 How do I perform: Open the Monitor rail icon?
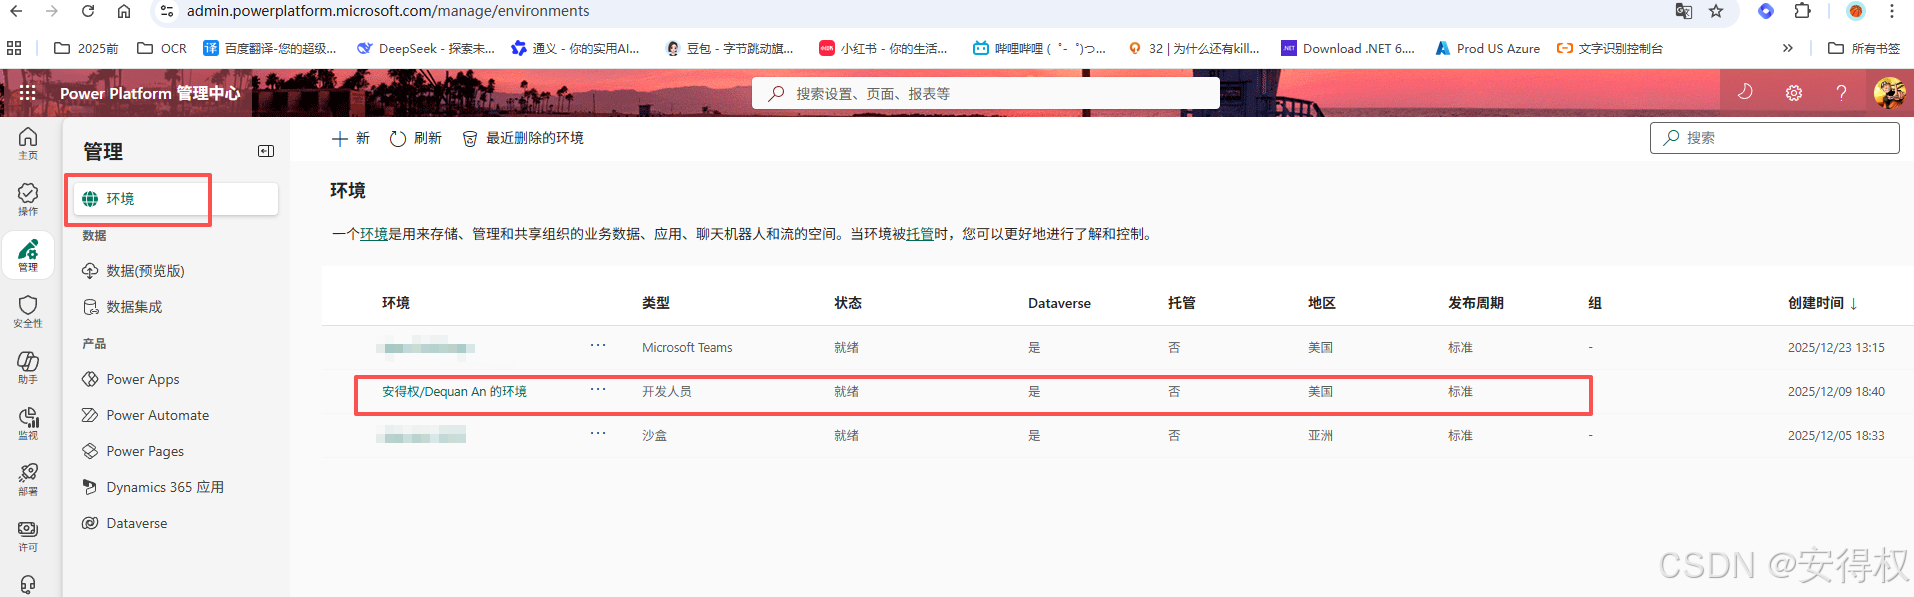tap(28, 423)
